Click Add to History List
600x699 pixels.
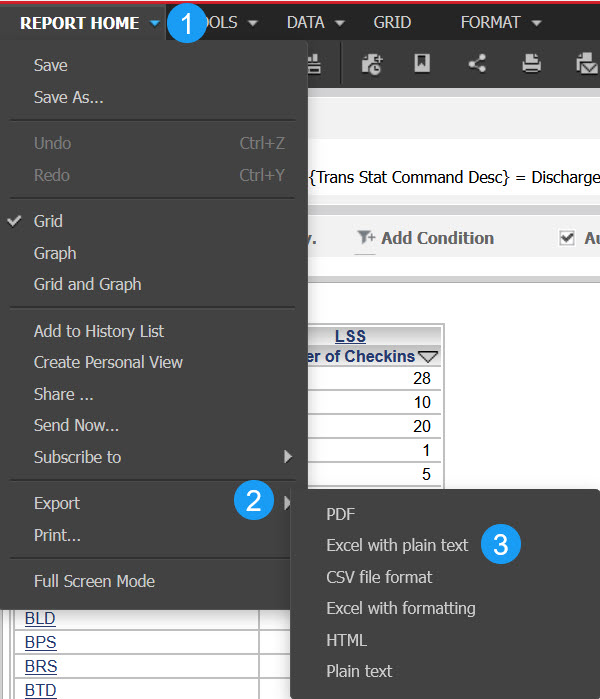point(99,331)
